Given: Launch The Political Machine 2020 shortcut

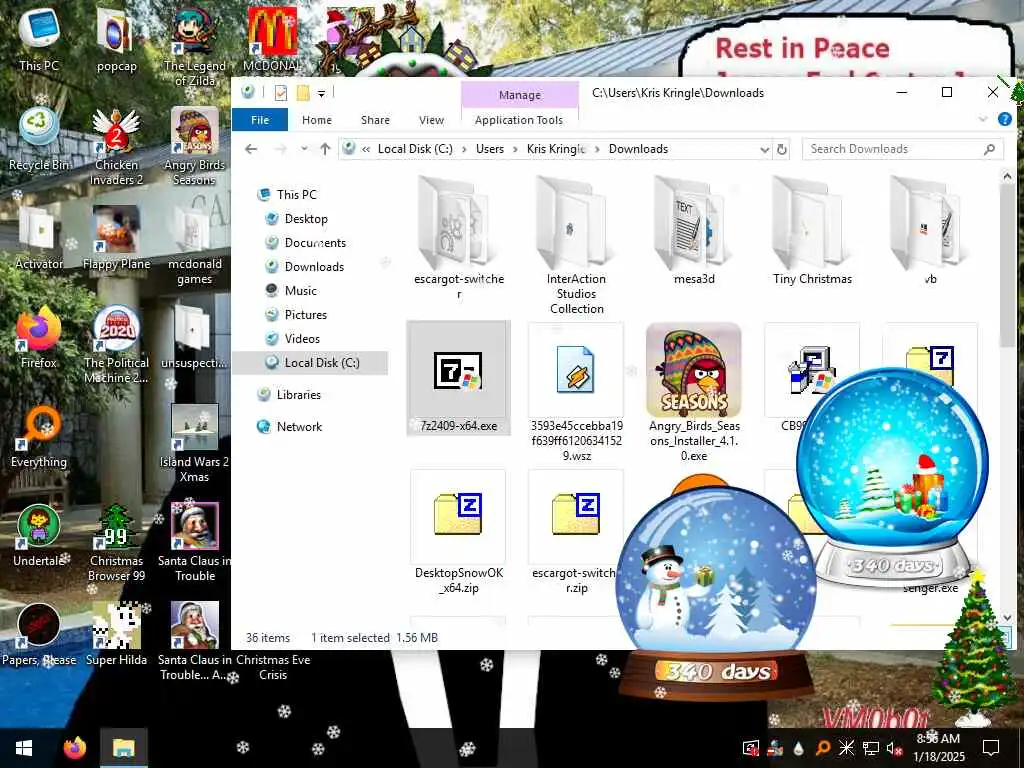Looking at the screenshot, I should point(116,345).
